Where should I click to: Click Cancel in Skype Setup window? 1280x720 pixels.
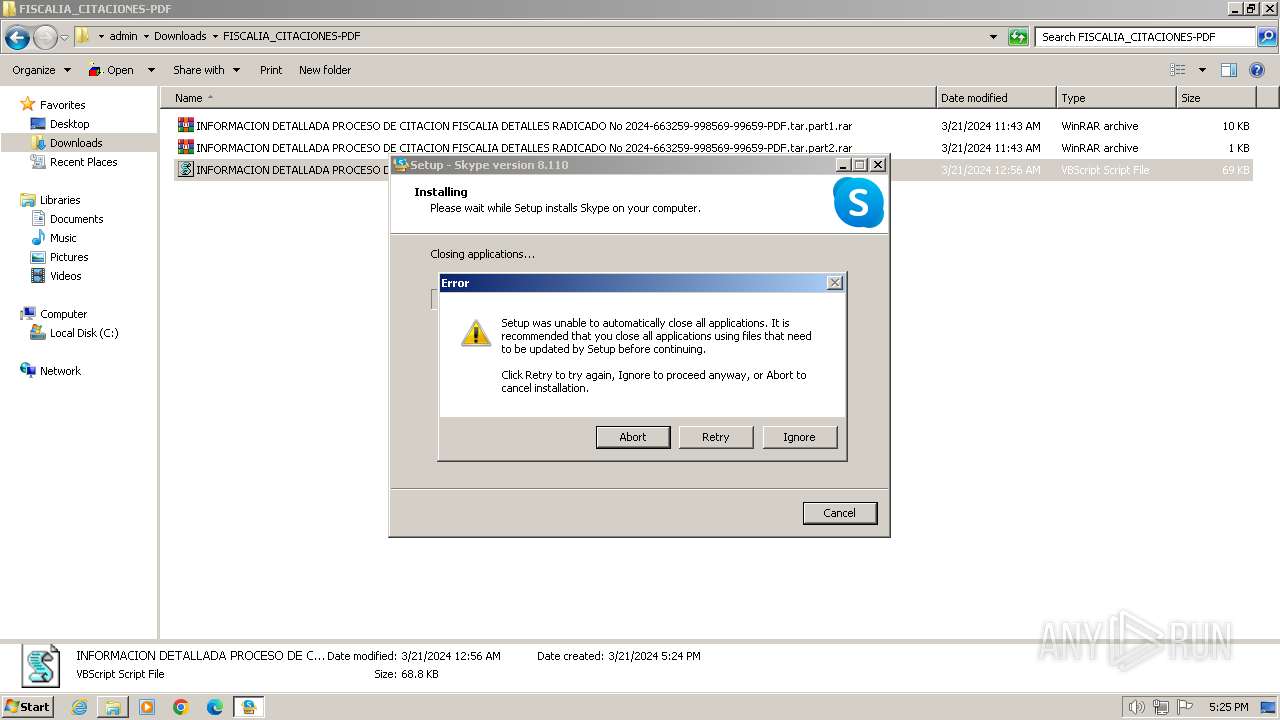(x=840, y=513)
